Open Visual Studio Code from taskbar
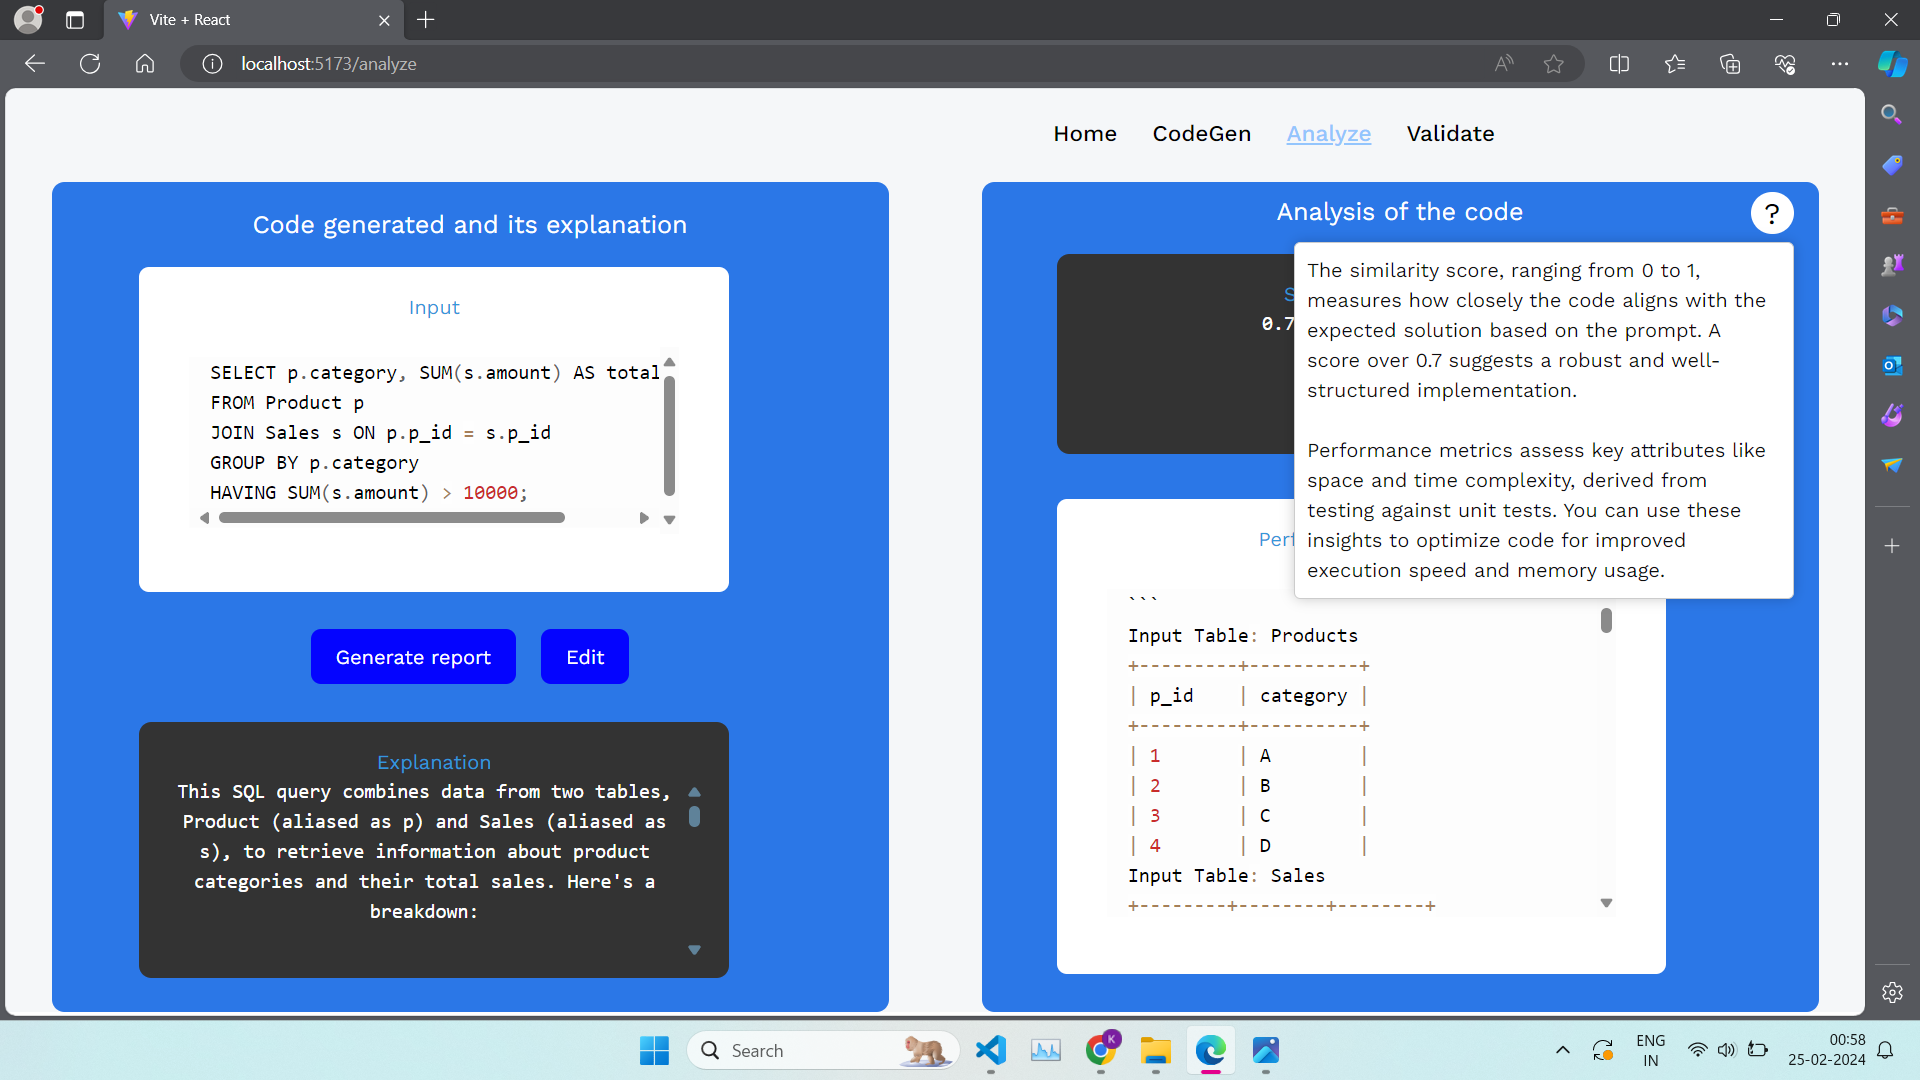Screen dimensions: 1920x1080 [x=990, y=1050]
